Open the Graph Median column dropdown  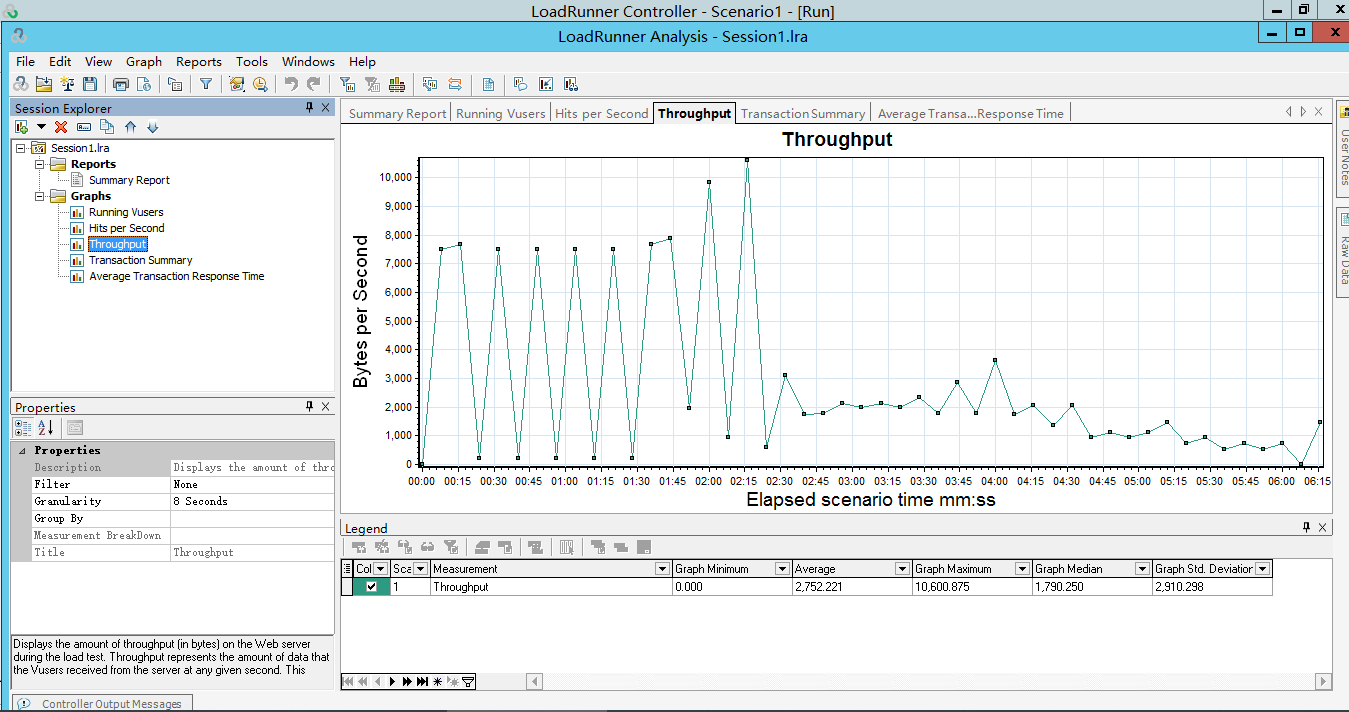coord(1142,569)
